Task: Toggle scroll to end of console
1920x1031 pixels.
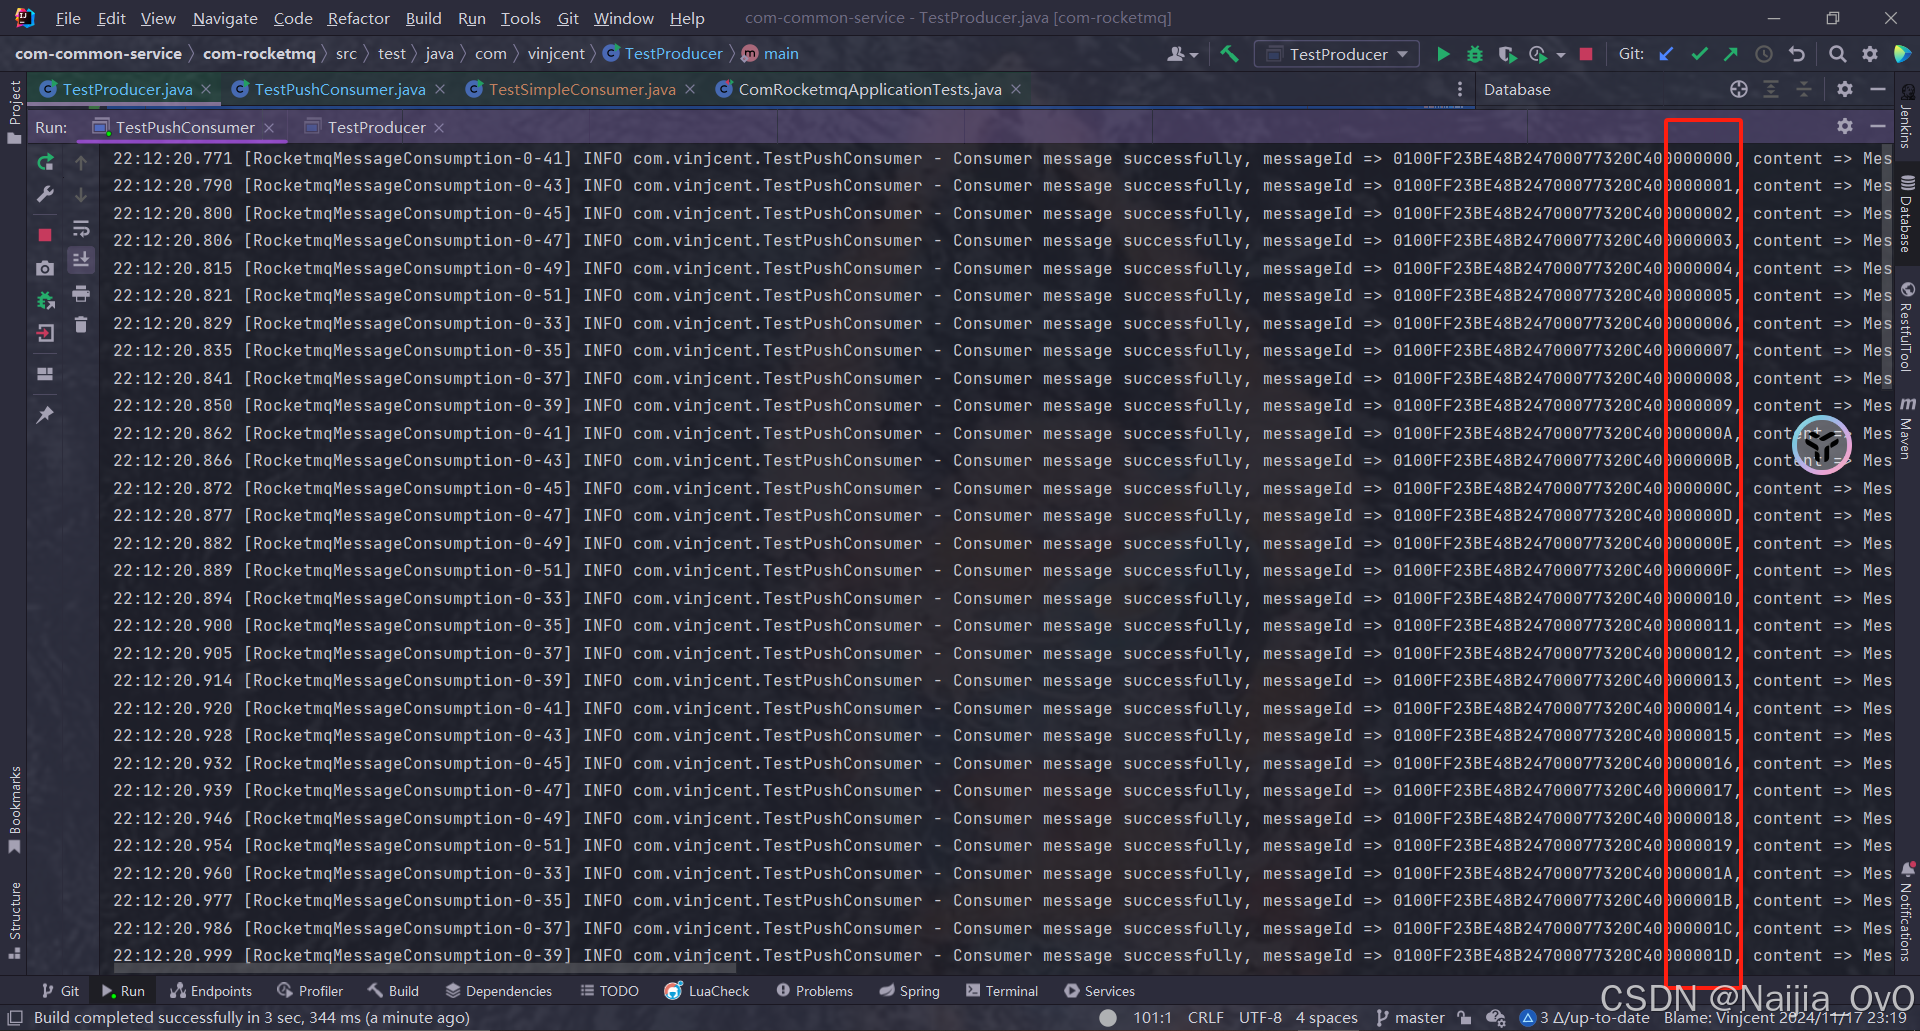Action: pos(81,260)
